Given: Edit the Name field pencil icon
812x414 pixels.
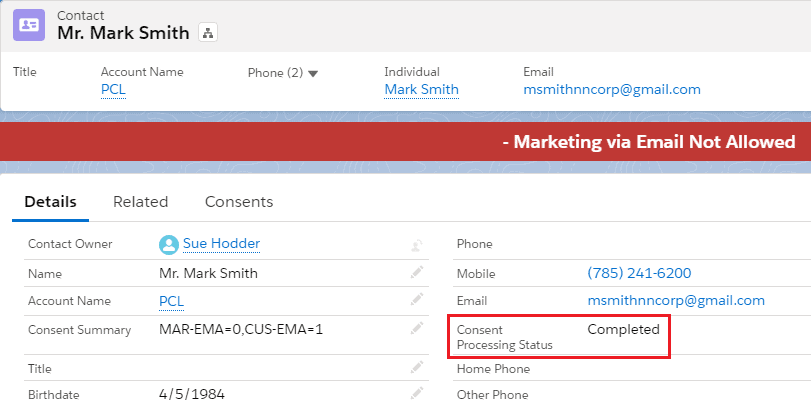Looking at the screenshot, I should click(x=417, y=272).
